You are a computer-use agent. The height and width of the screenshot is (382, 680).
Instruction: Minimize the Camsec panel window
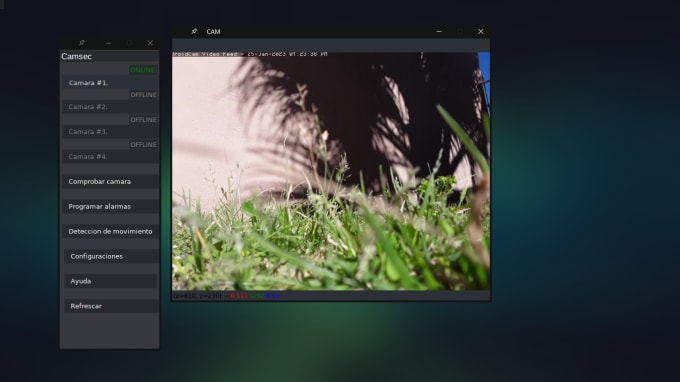click(108, 43)
